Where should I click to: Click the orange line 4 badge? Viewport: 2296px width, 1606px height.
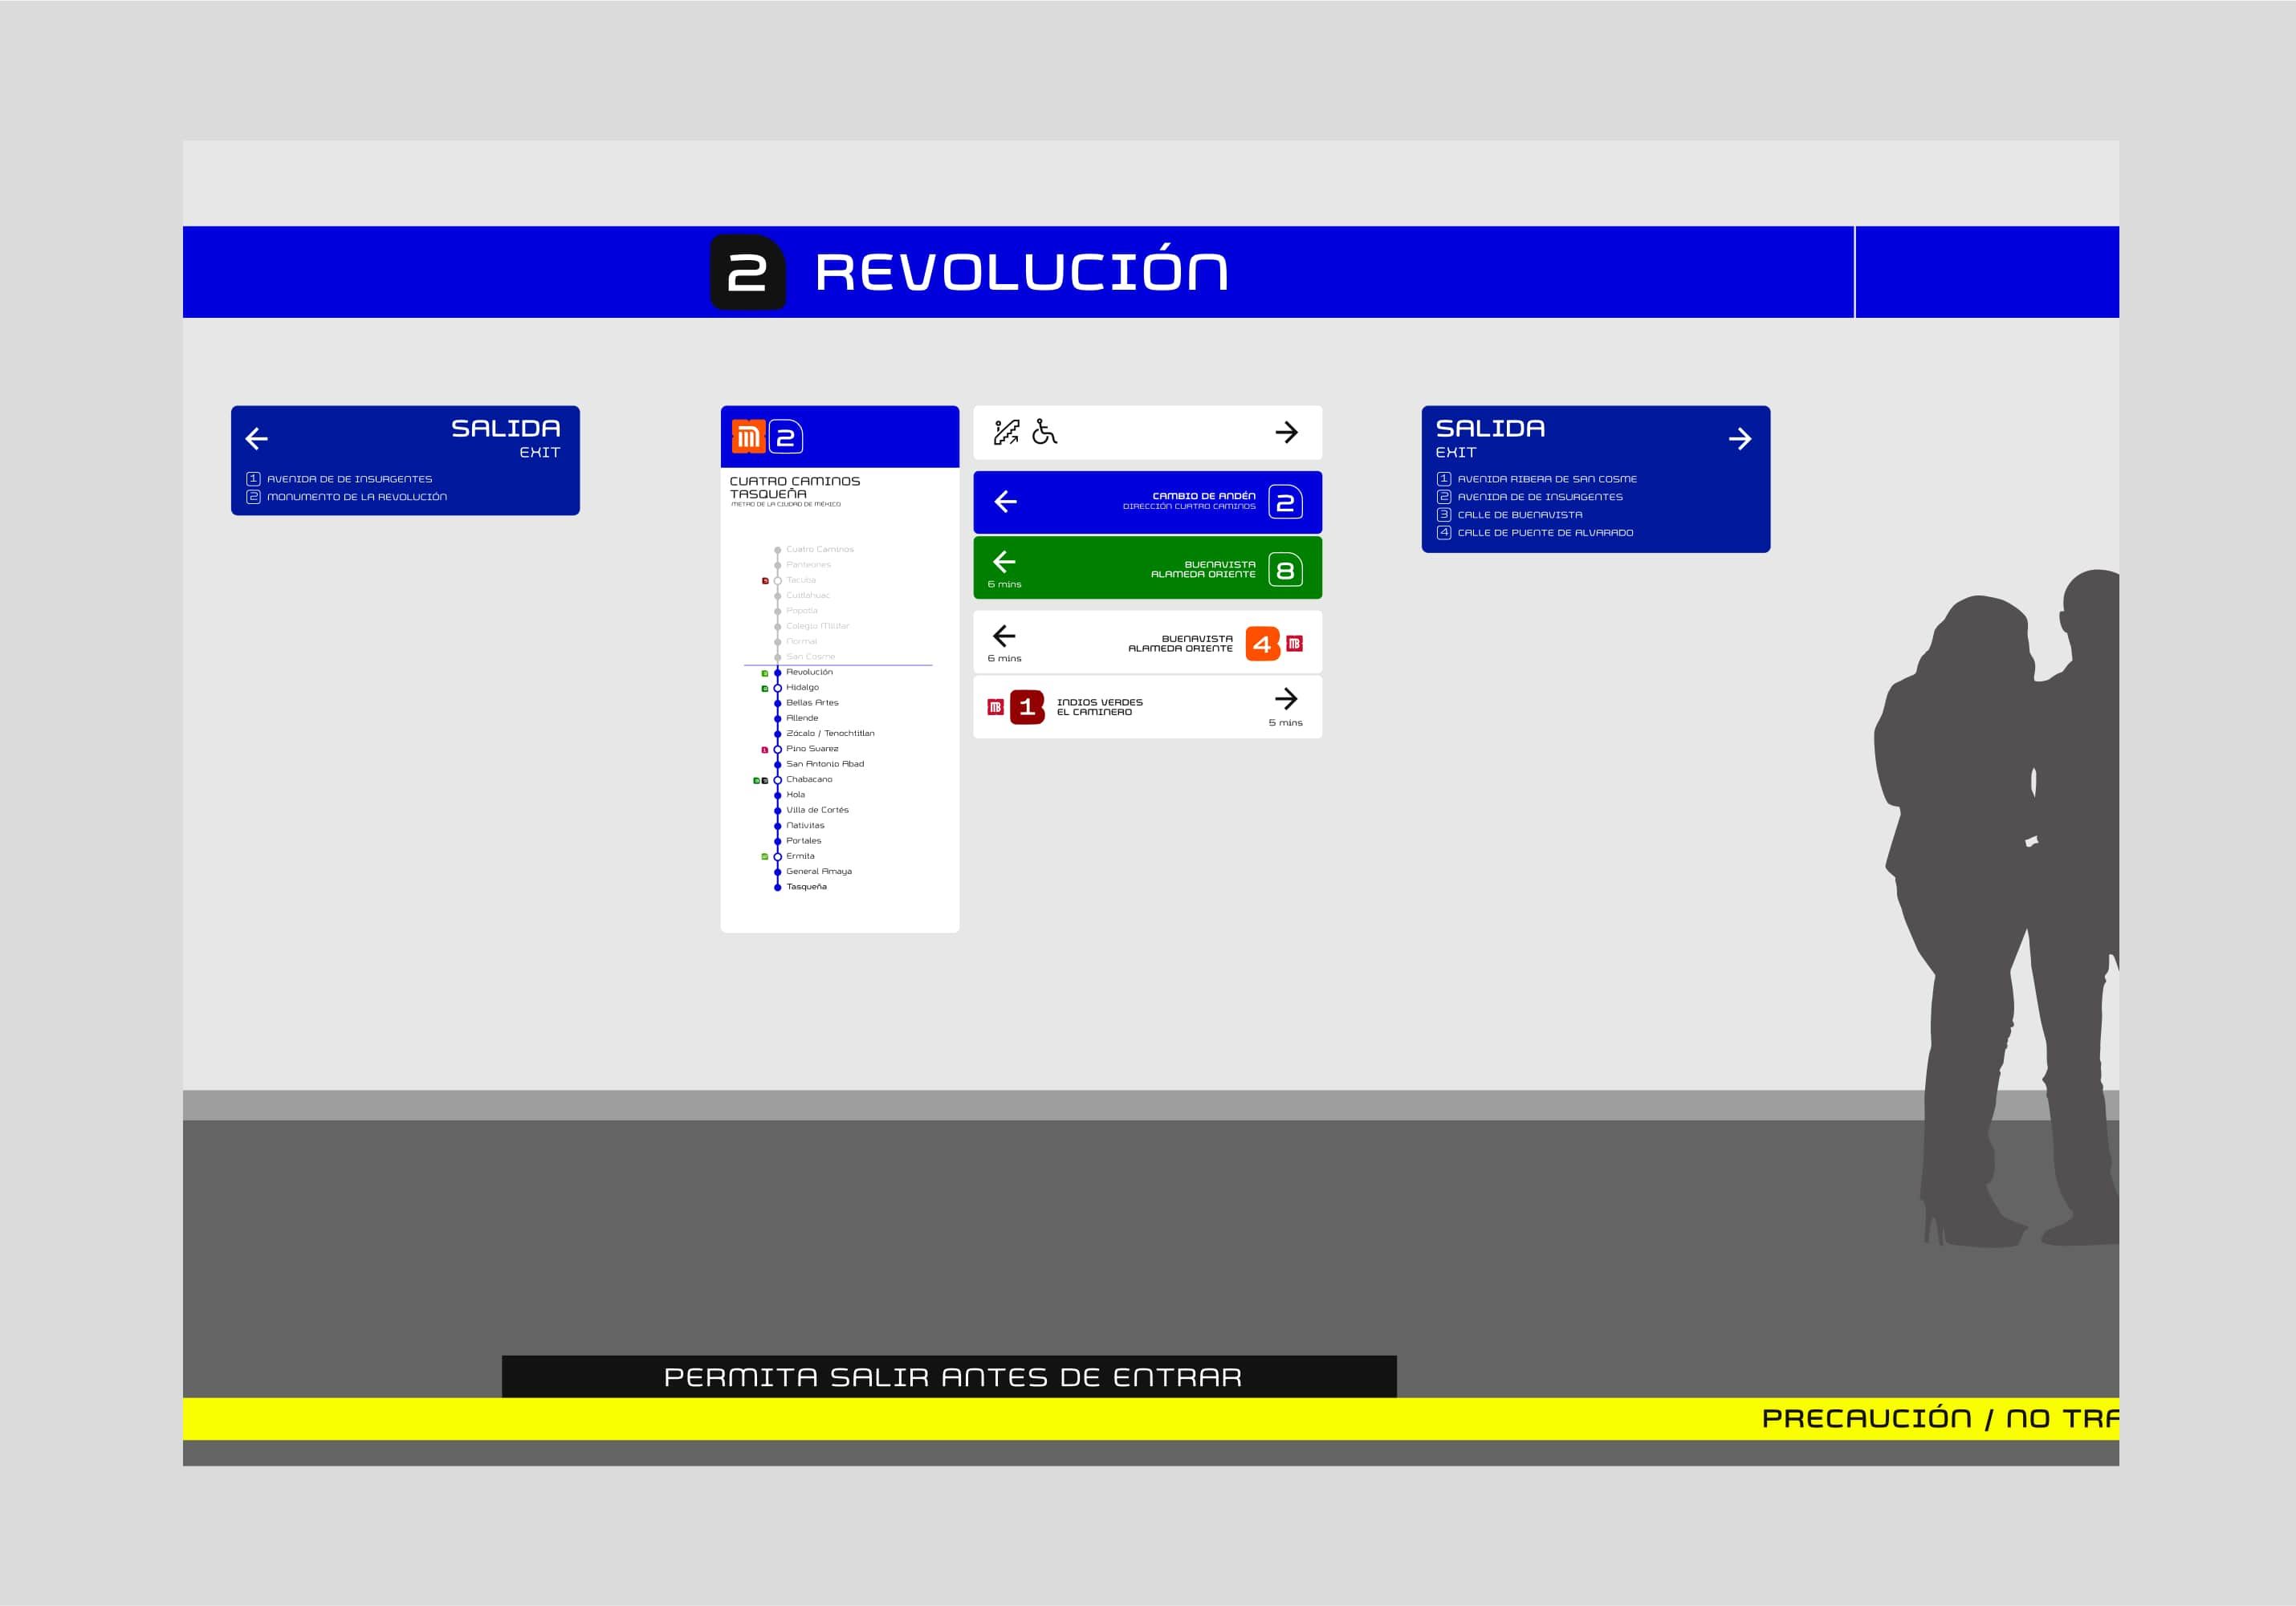(x=1262, y=644)
